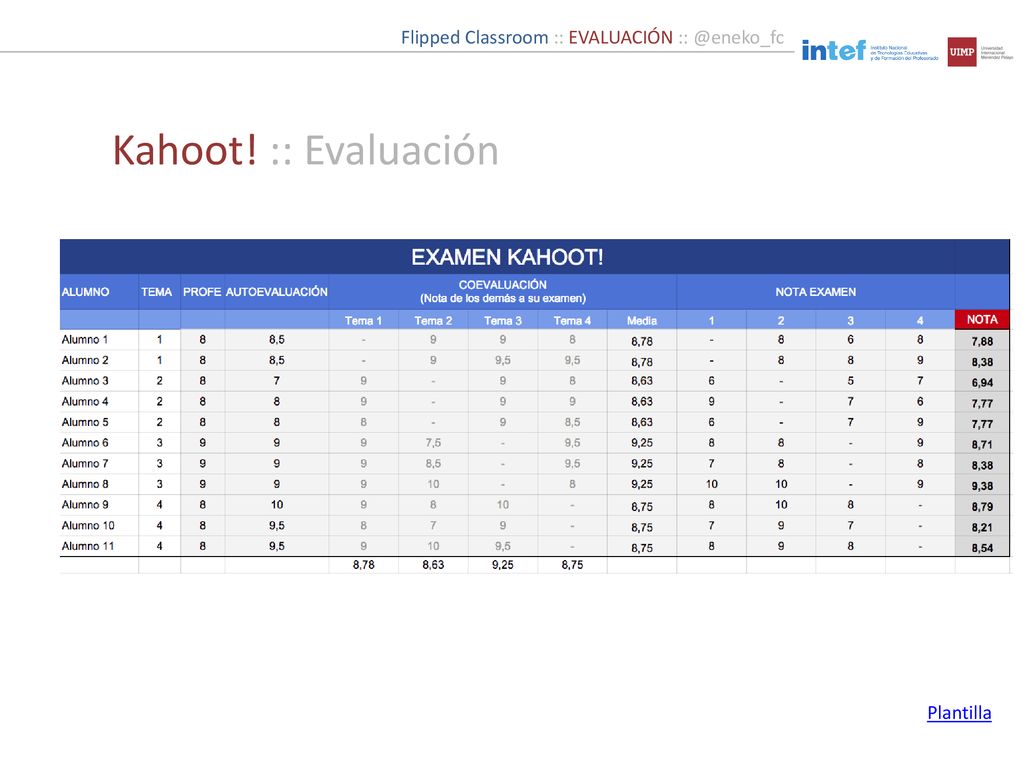Click Alumno 6 Tema 2 value 7,5

[433, 443]
